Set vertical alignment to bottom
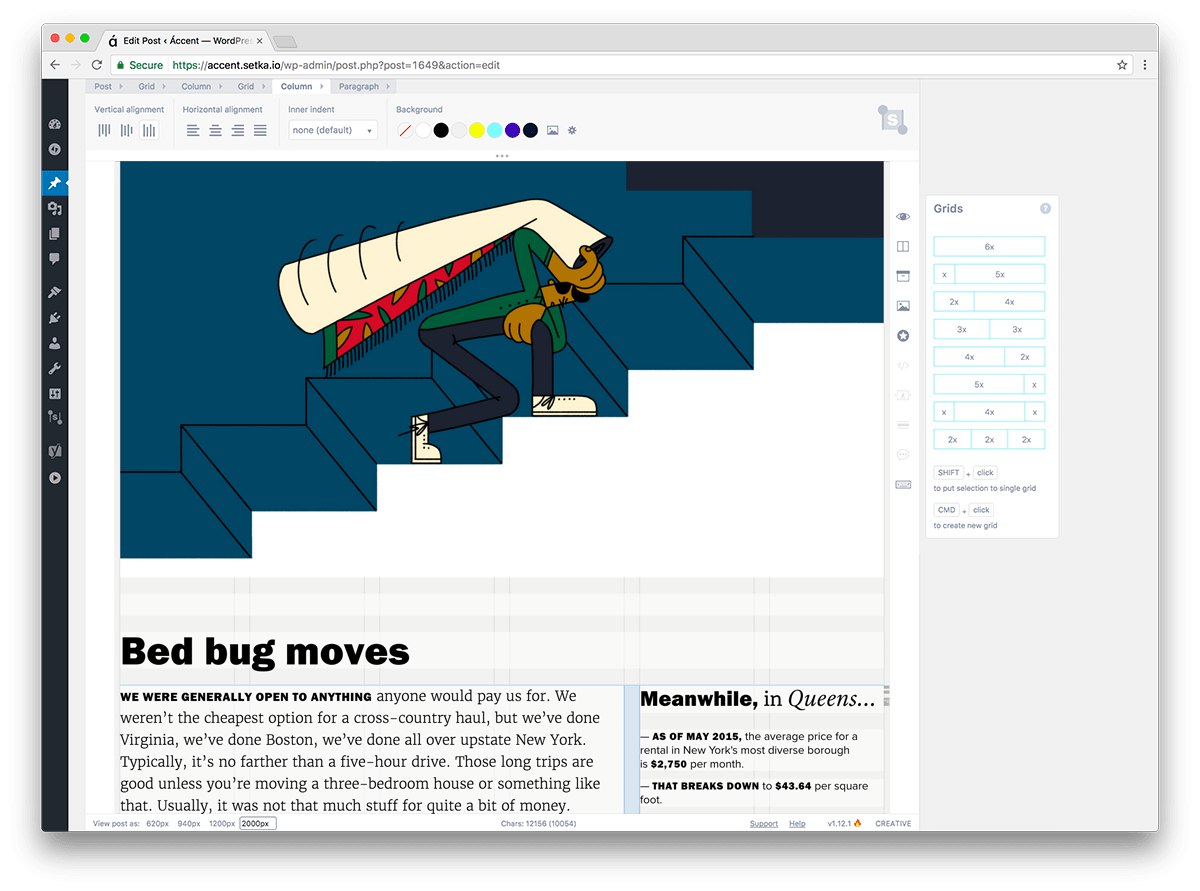 (149, 130)
